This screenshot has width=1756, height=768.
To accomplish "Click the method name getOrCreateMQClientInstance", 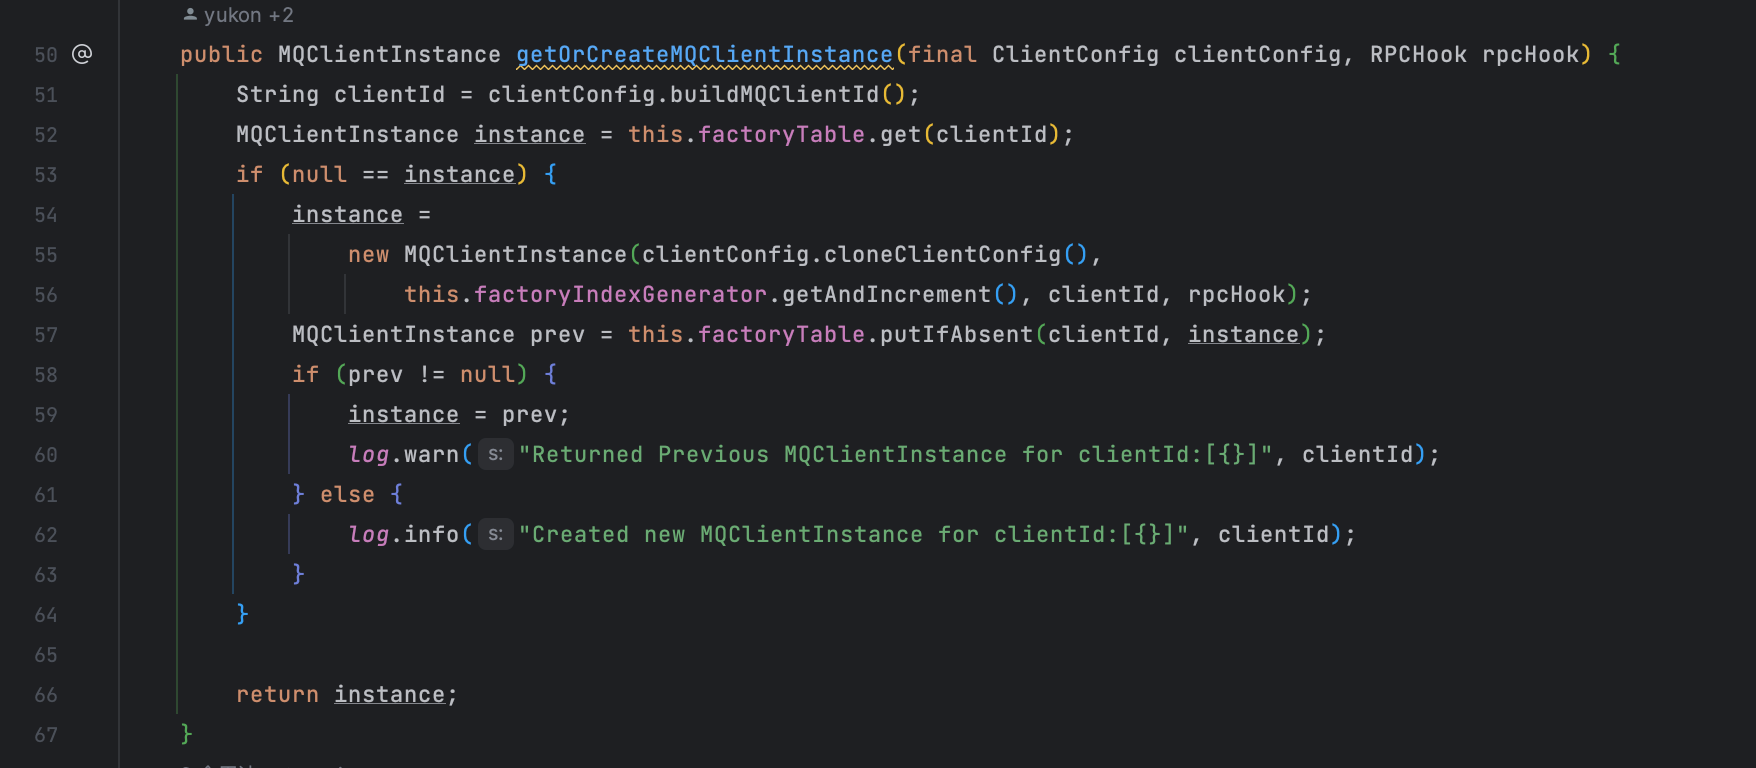I will click(x=704, y=54).
